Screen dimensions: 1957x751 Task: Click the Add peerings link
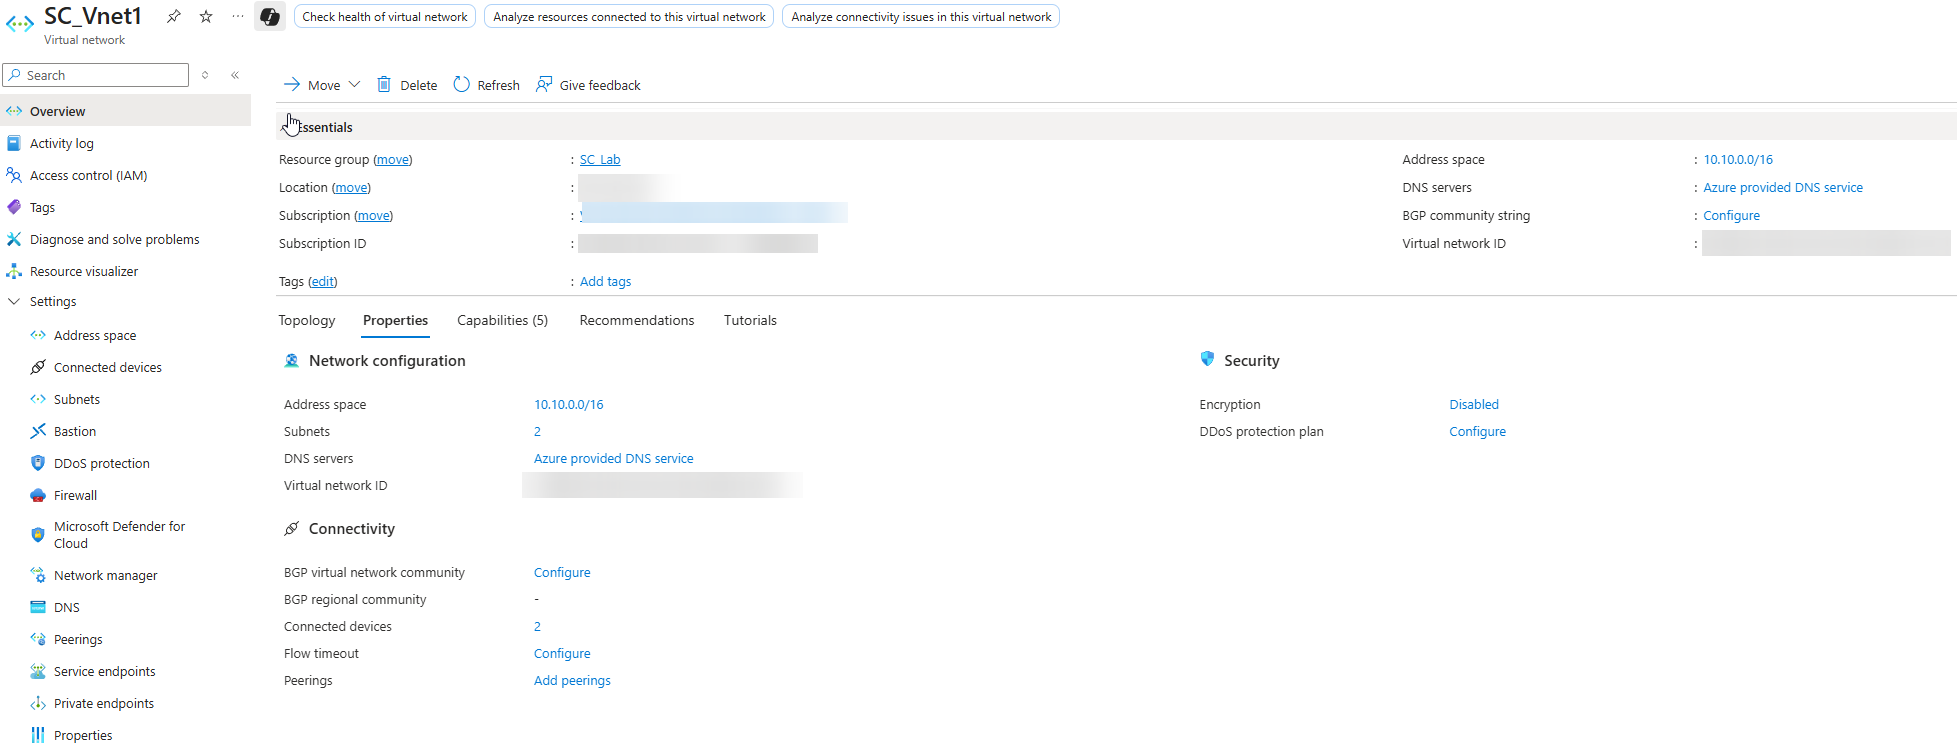tap(572, 680)
